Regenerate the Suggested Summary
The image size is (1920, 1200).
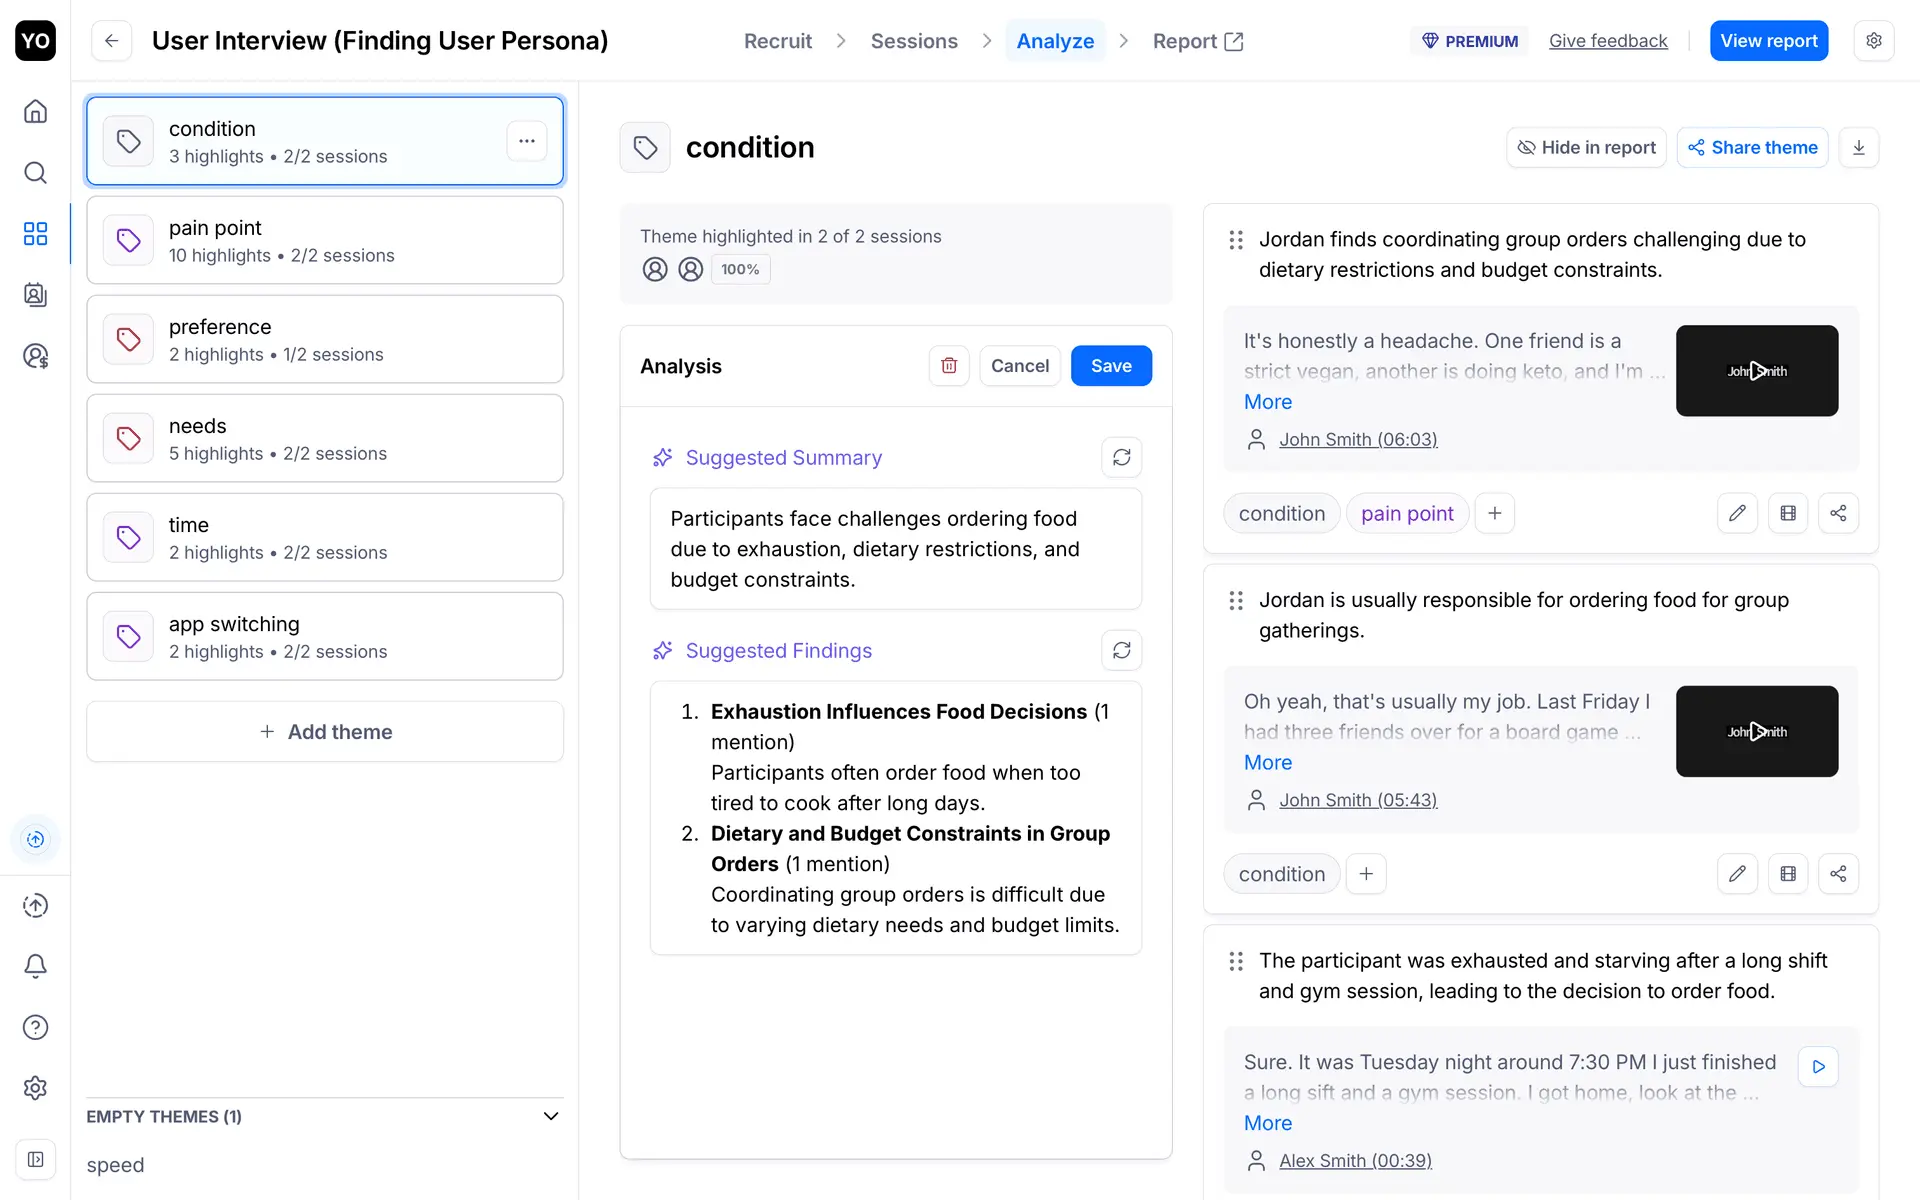click(x=1121, y=457)
